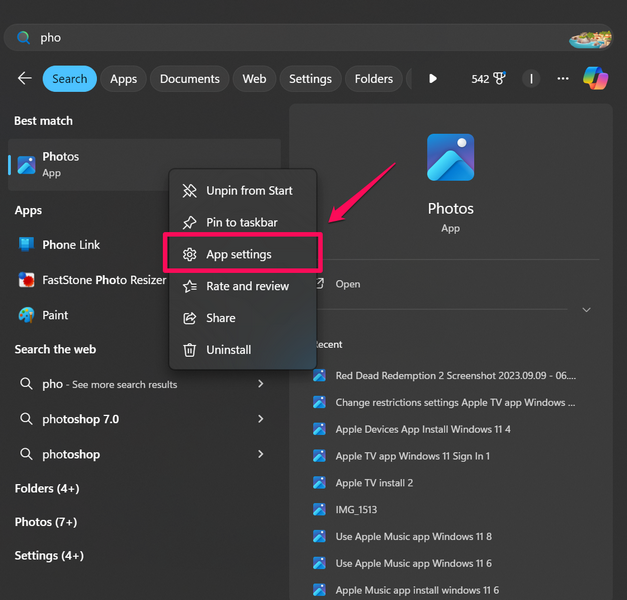Open the three-dots more options menu
The height and width of the screenshot is (600, 627).
(x=563, y=79)
